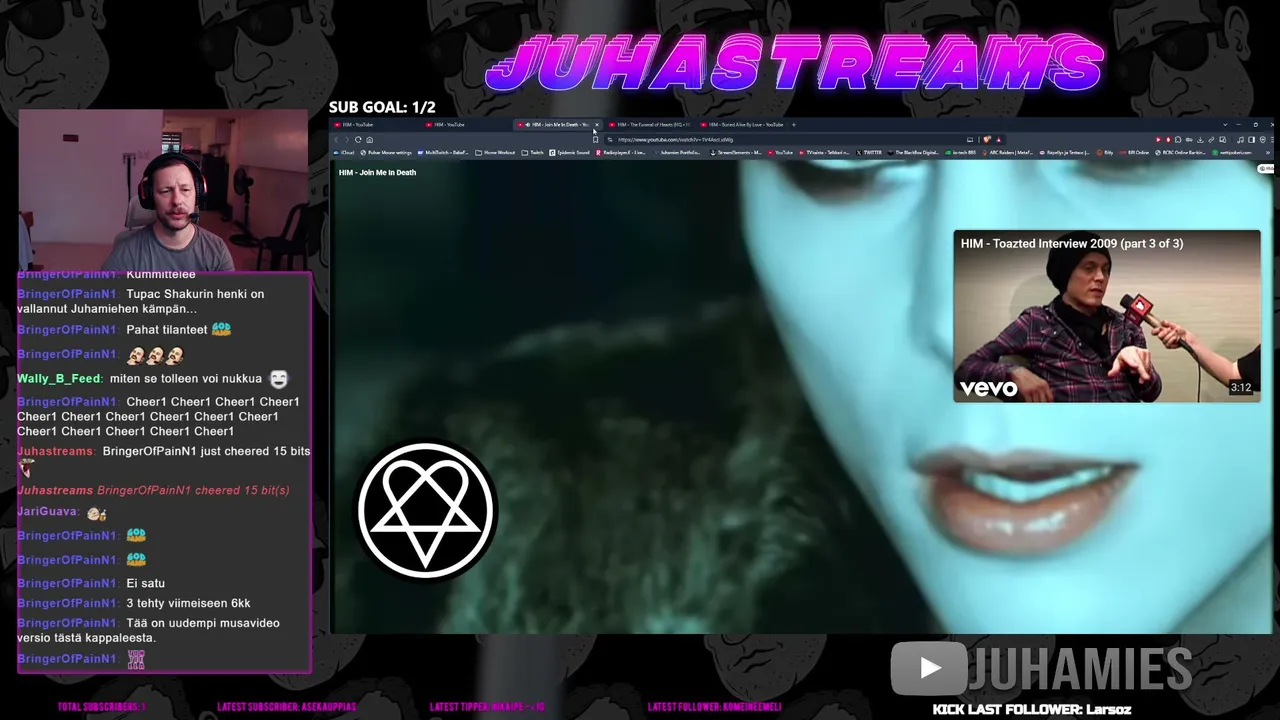Click the video title 'HIM - Join Me In Death'

(x=377, y=173)
